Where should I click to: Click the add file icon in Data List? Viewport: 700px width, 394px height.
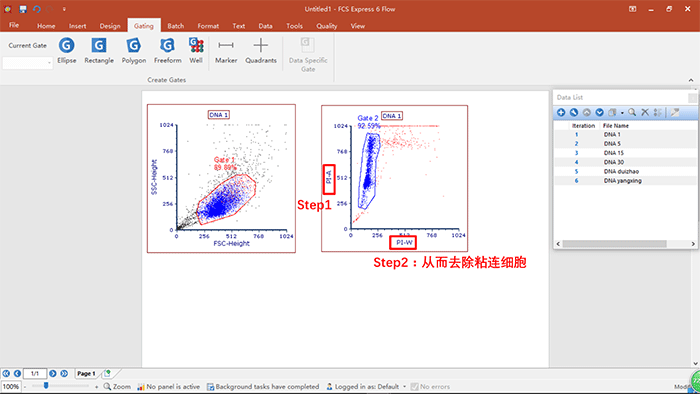pyautogui.click(x=561, y=112)
